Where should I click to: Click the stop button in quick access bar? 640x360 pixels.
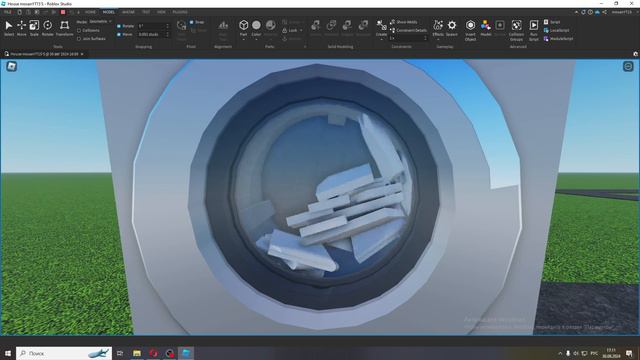(x=63, y=12)
